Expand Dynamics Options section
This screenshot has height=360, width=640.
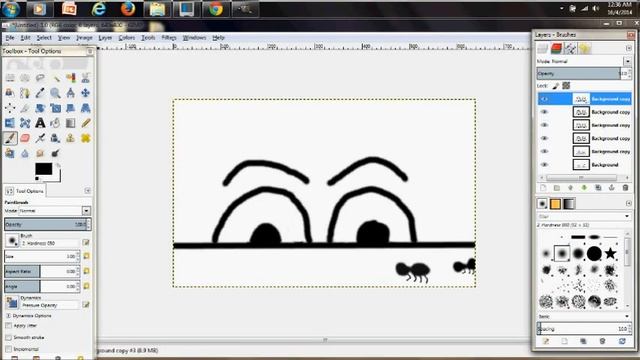tap(9, 316)
